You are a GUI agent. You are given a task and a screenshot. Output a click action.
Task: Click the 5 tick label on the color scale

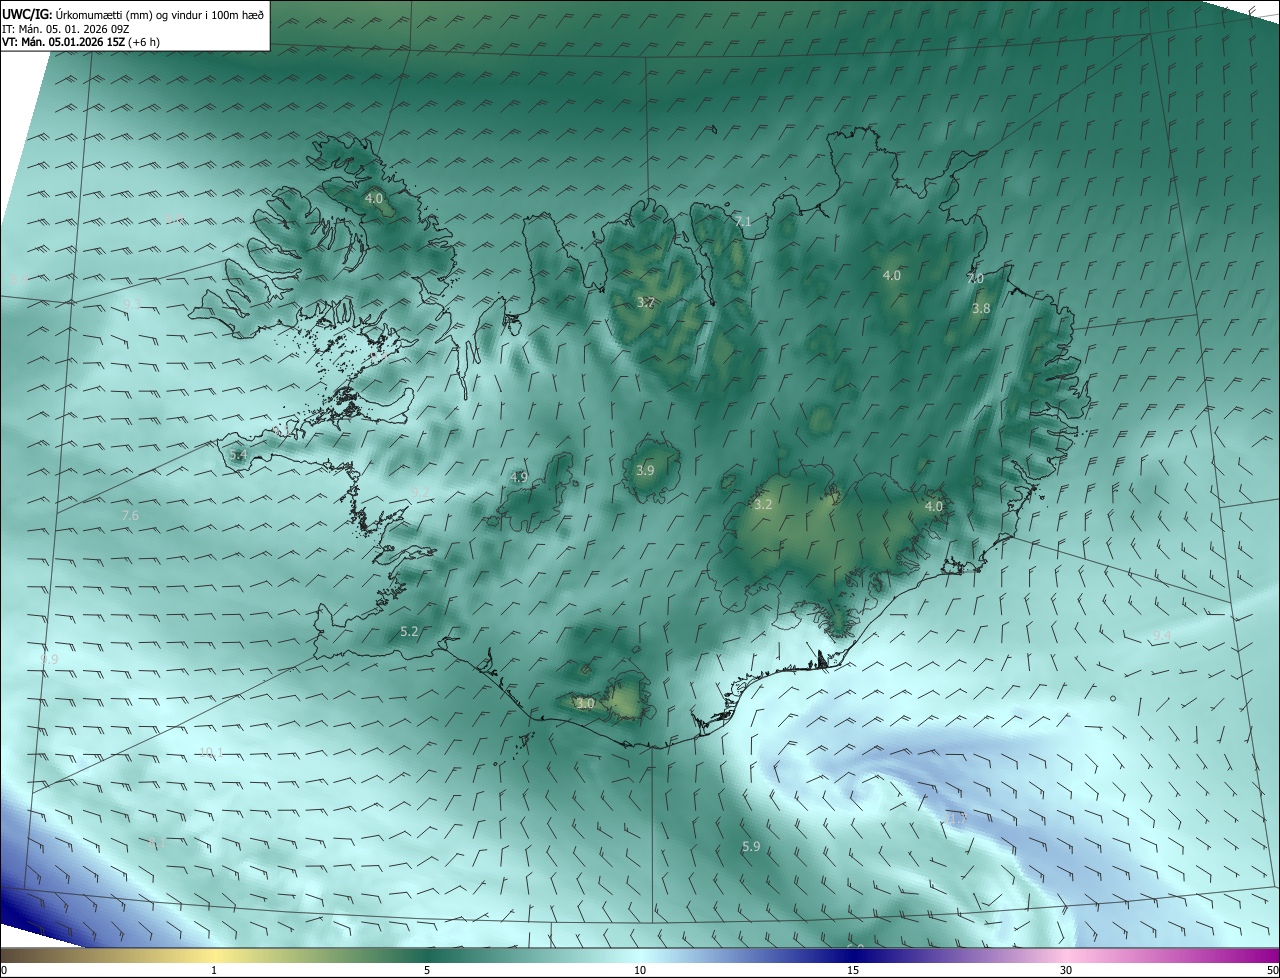pos(427,970)
